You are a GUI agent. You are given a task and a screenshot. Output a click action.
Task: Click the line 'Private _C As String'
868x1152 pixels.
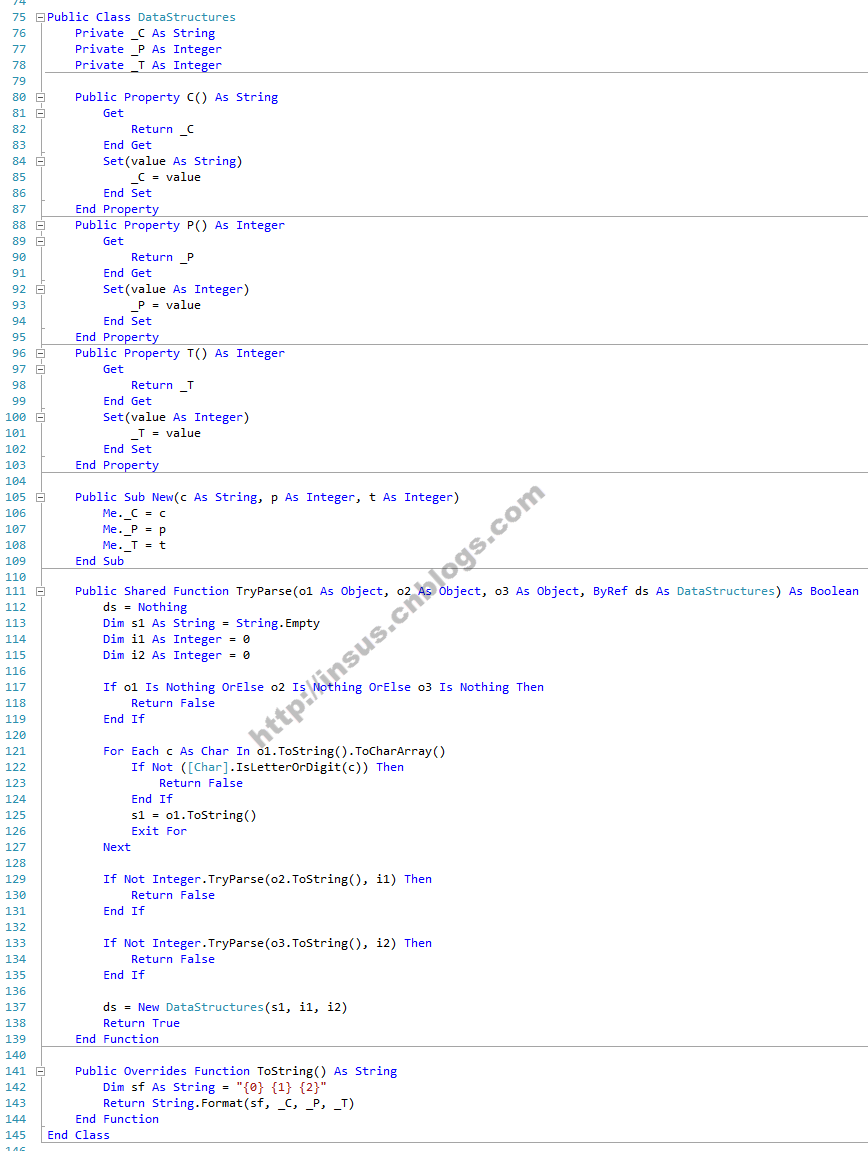coord(145,33)
